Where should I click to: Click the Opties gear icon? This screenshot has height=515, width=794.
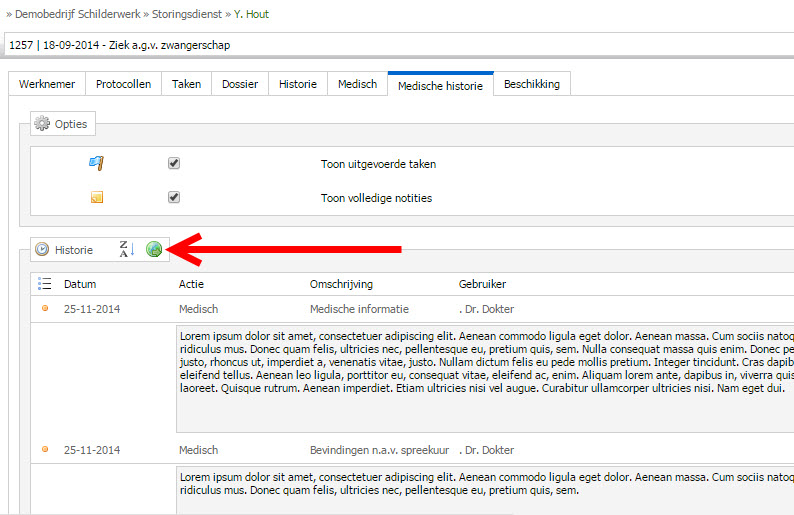tap(42, 124)
